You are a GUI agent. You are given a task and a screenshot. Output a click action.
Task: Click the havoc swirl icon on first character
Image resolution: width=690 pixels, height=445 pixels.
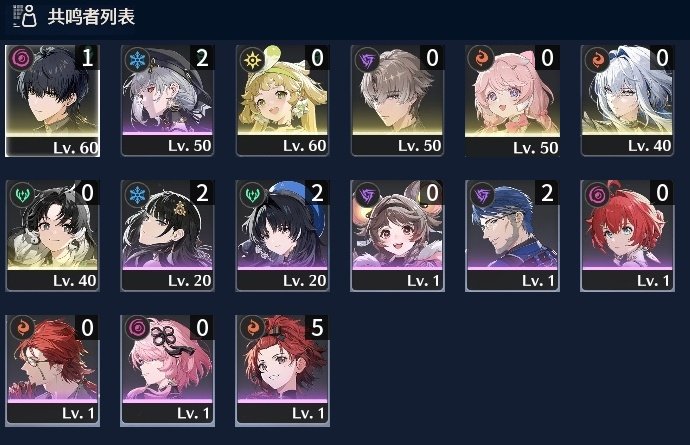click(x=20, y=58)
